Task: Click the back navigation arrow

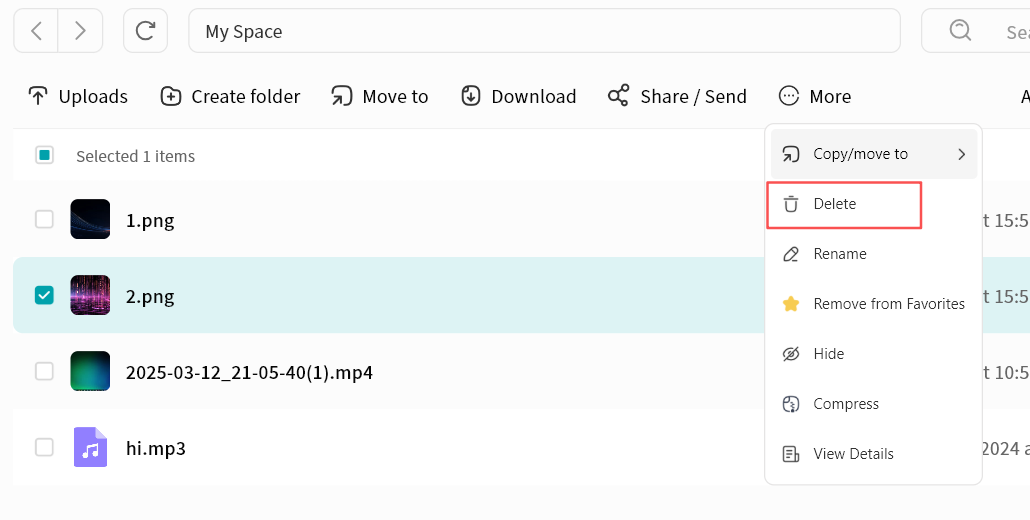Action: [x=36, y=31]
